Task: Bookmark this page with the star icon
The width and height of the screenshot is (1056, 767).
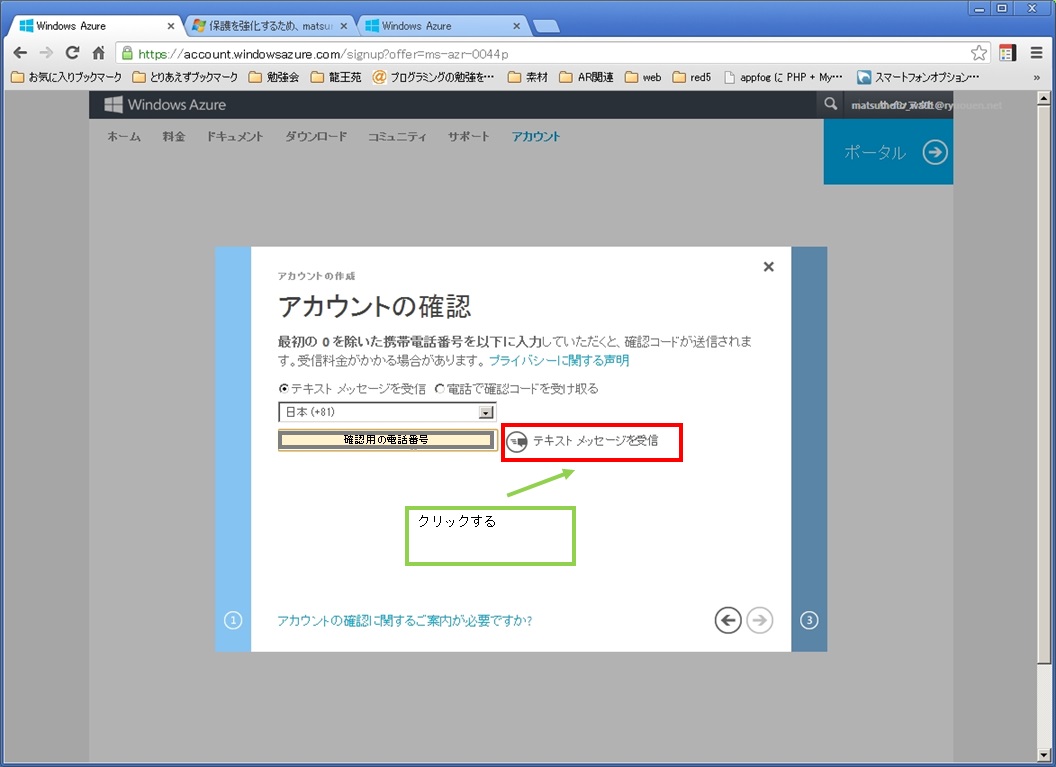Action: tap(979, 53)
